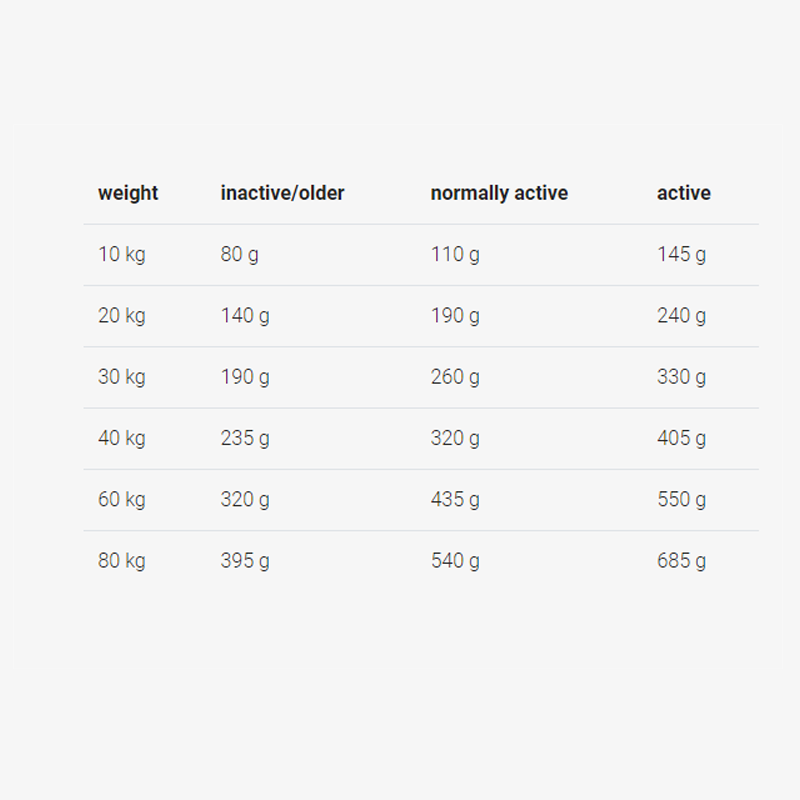Click the 80 kg row label
Image resolution: width=800 pixels, height=800 pixels.
tap(122, 561)
